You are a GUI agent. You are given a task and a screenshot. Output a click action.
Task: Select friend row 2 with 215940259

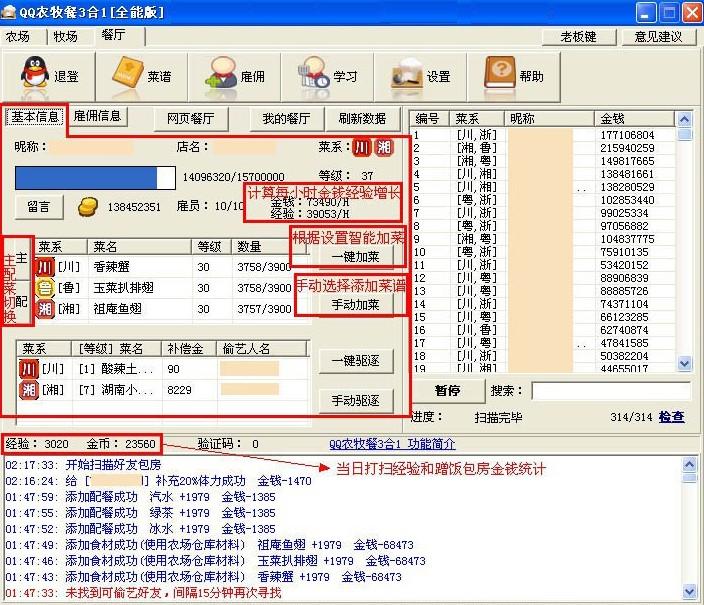pos(543,148)
